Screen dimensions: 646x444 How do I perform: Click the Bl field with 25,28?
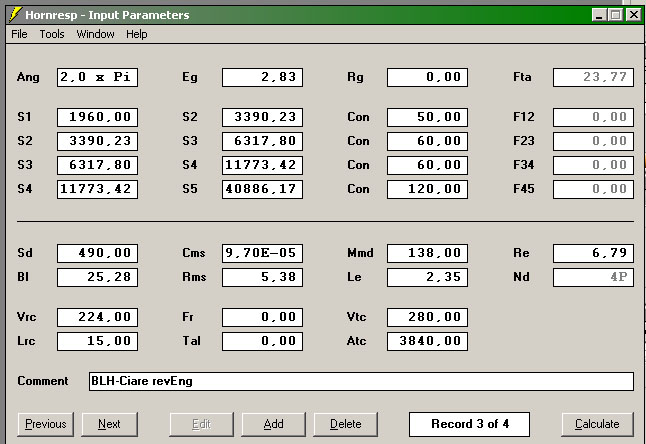[x=97, y=277]
